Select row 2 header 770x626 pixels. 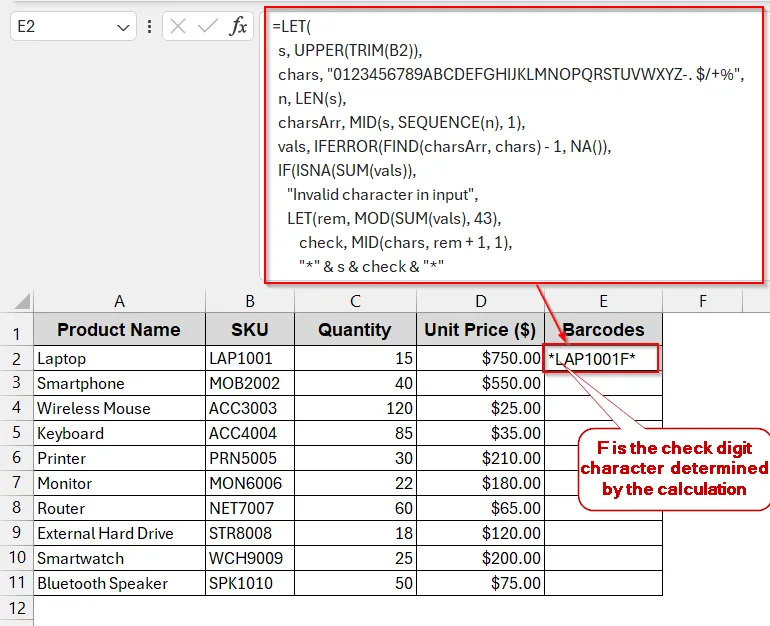pyautogui.click(x=17, y=358)
